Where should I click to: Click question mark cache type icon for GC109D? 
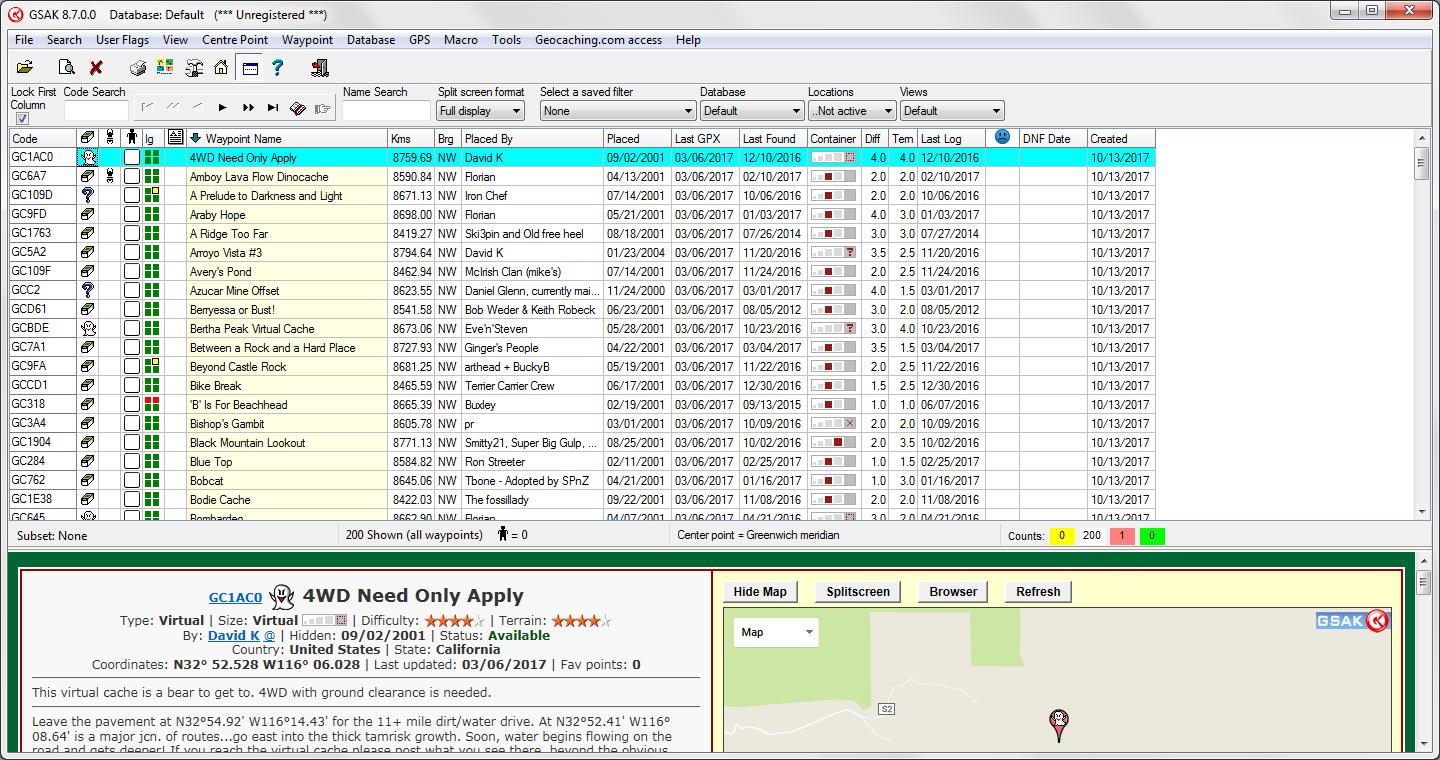[x=87, y=195]
